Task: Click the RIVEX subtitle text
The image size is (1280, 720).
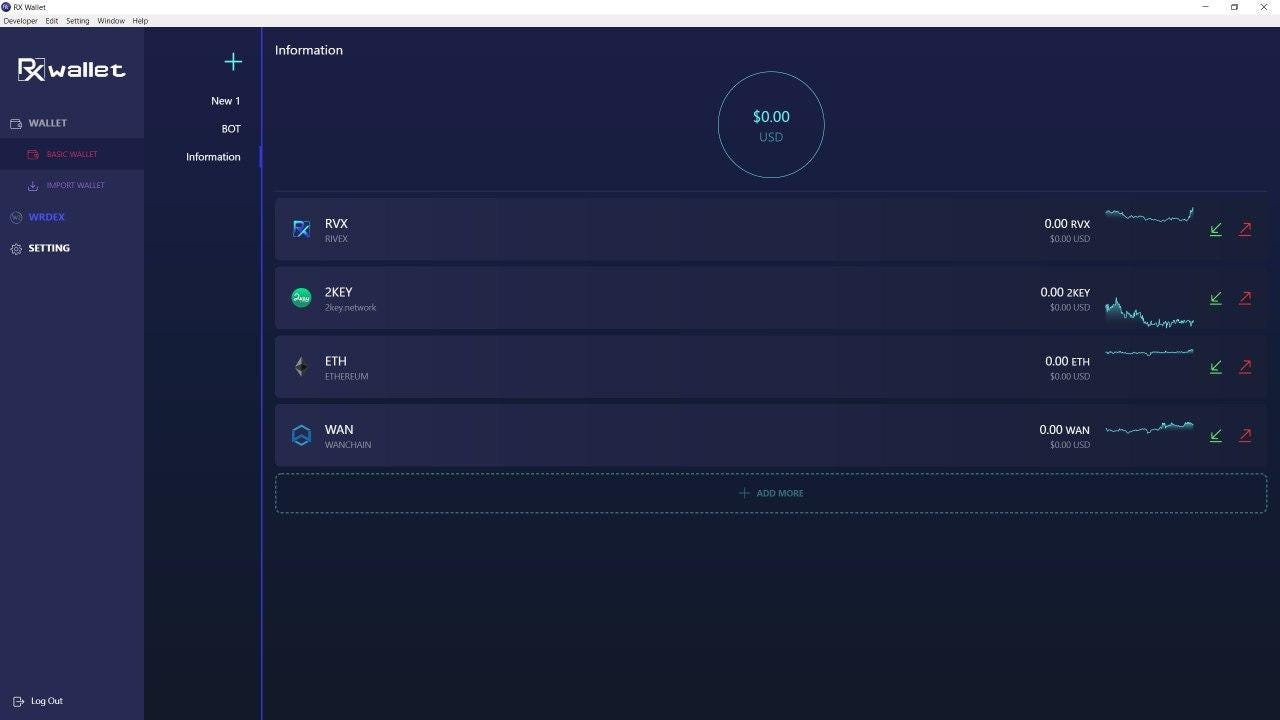Action: coord(336,239)
